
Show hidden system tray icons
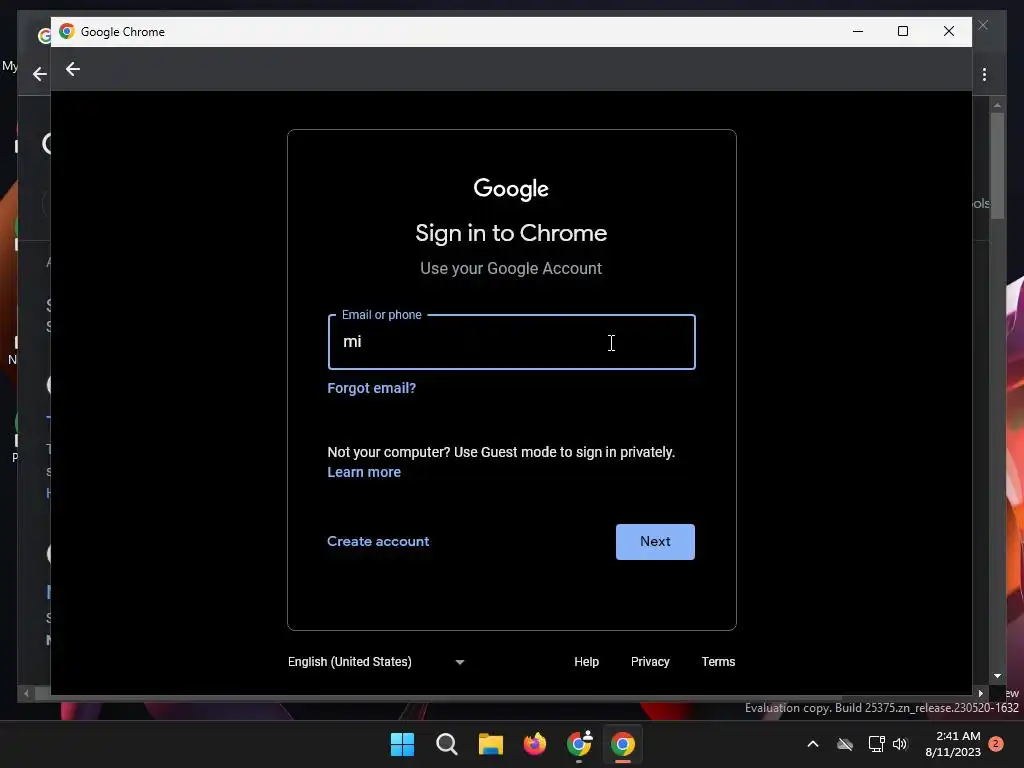click(x=813, y=744)
